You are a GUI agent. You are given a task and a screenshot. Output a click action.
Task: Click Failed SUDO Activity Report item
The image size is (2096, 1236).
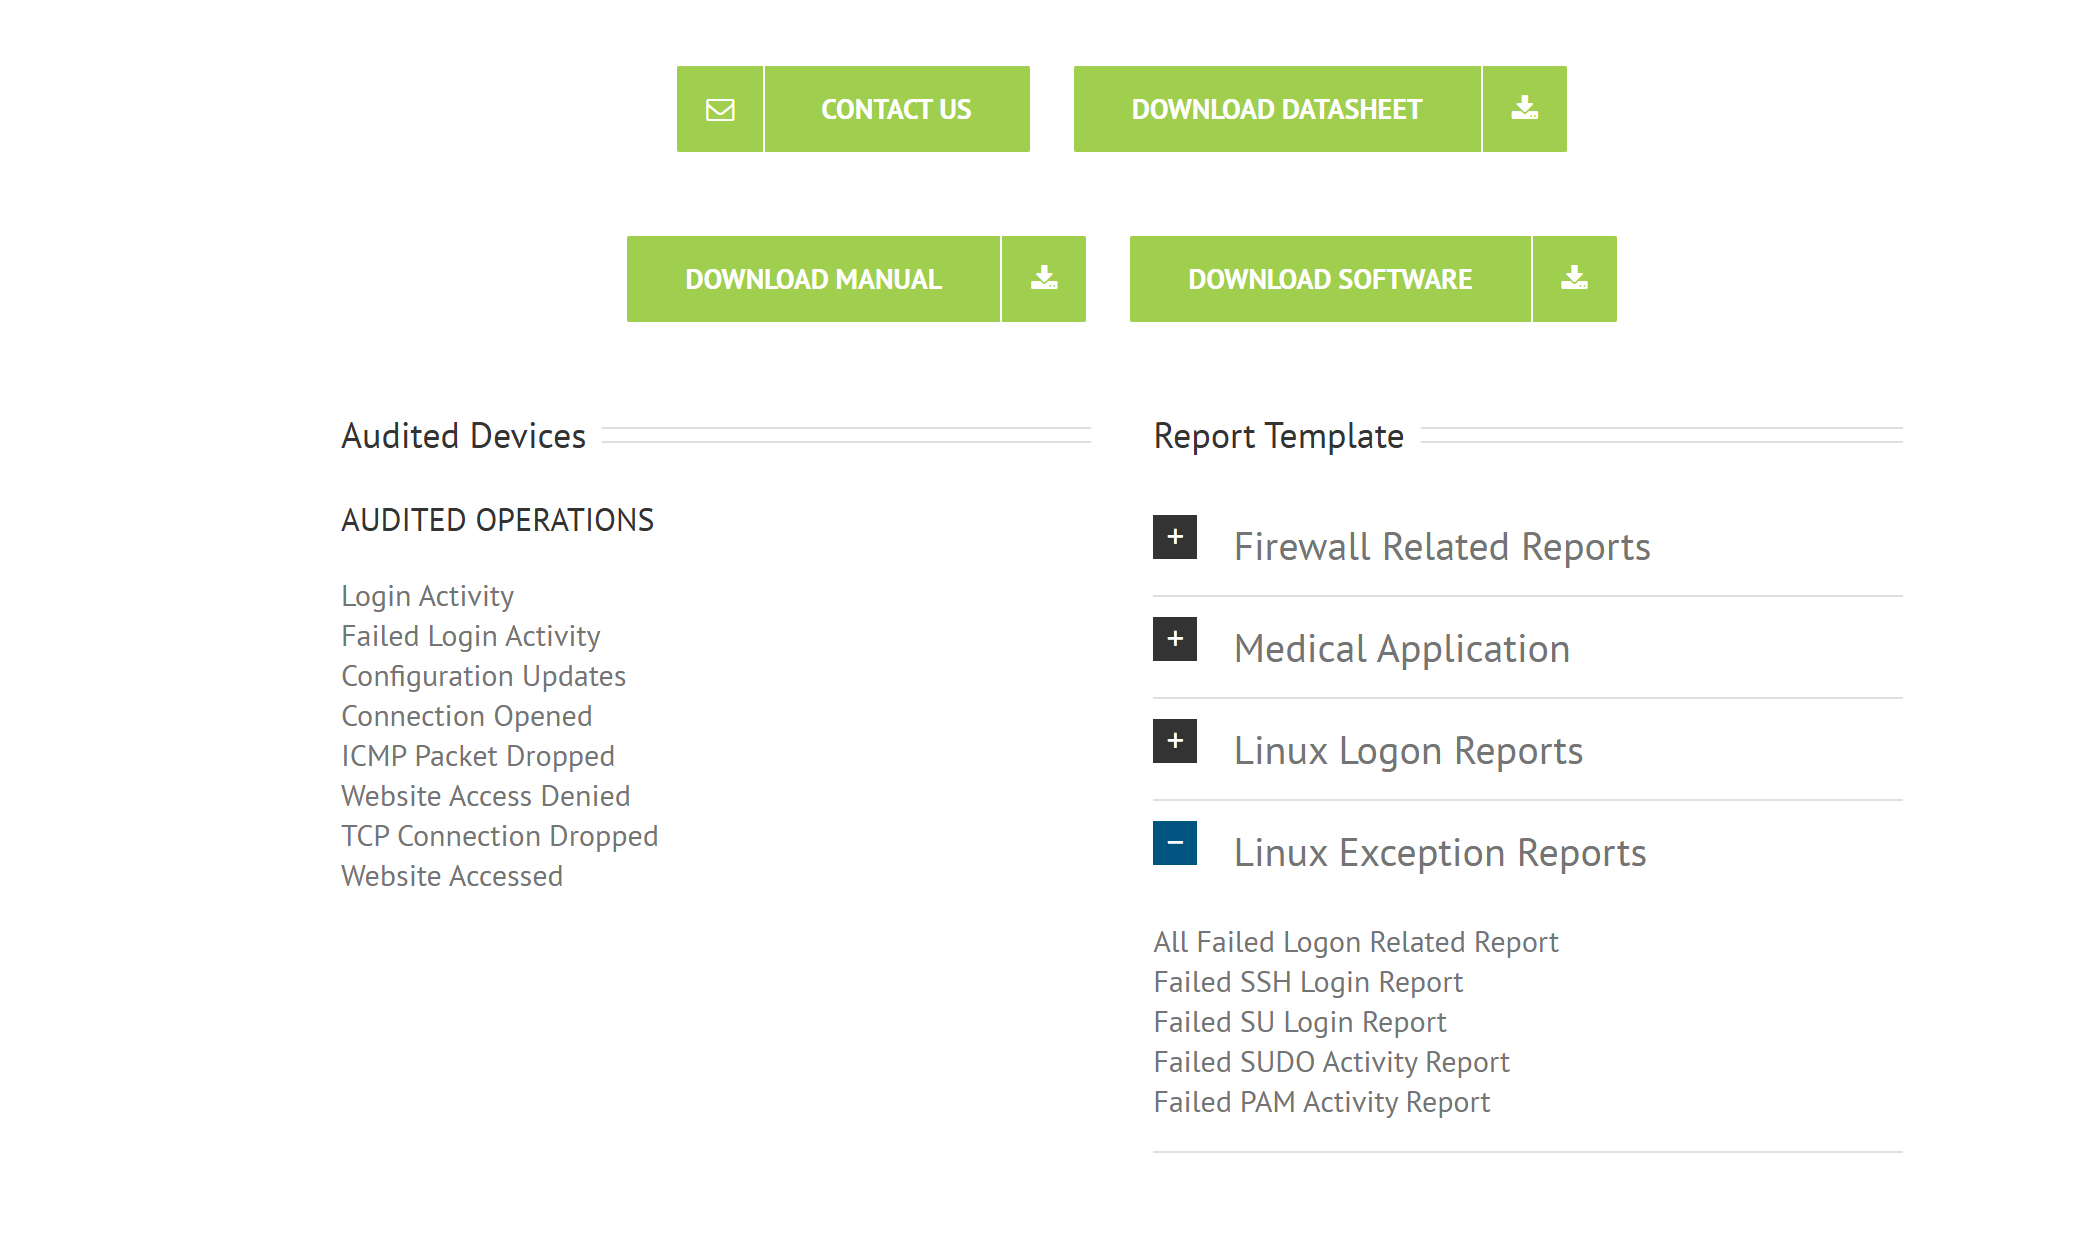point(1331,1062)
